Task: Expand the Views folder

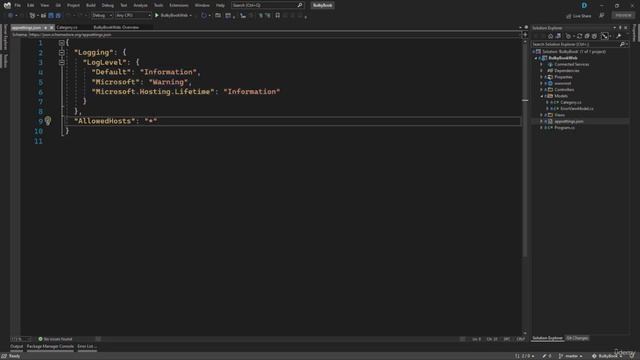Action: pos(542,115)
